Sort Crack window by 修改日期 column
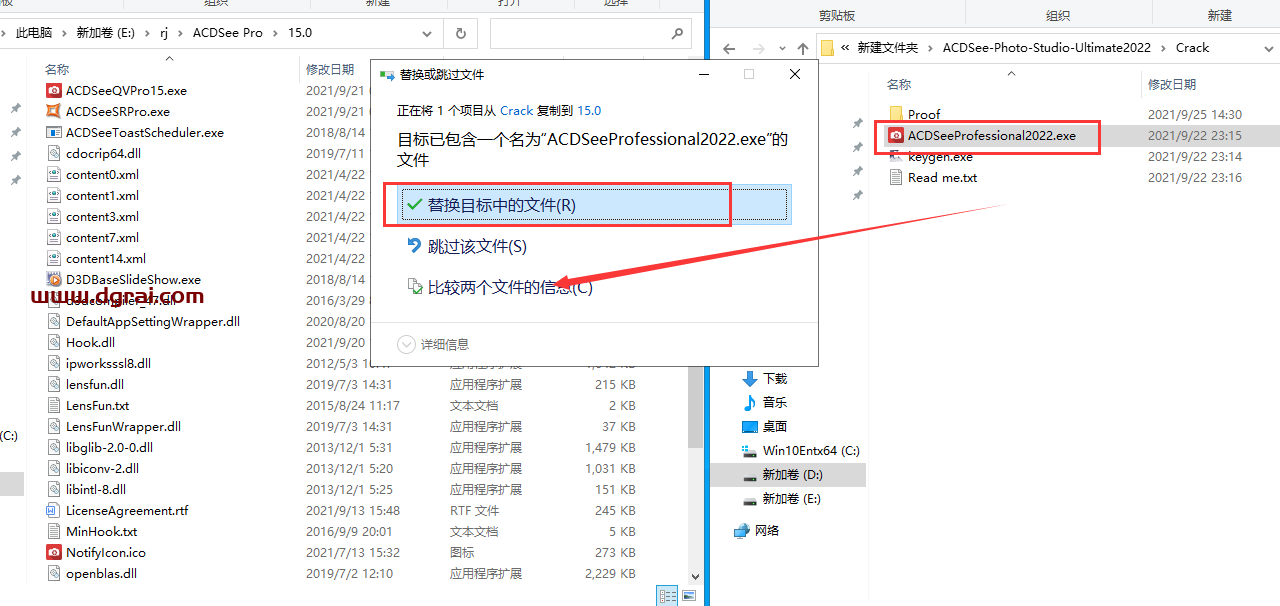The image size is (1280, 606). (1172, 85)
